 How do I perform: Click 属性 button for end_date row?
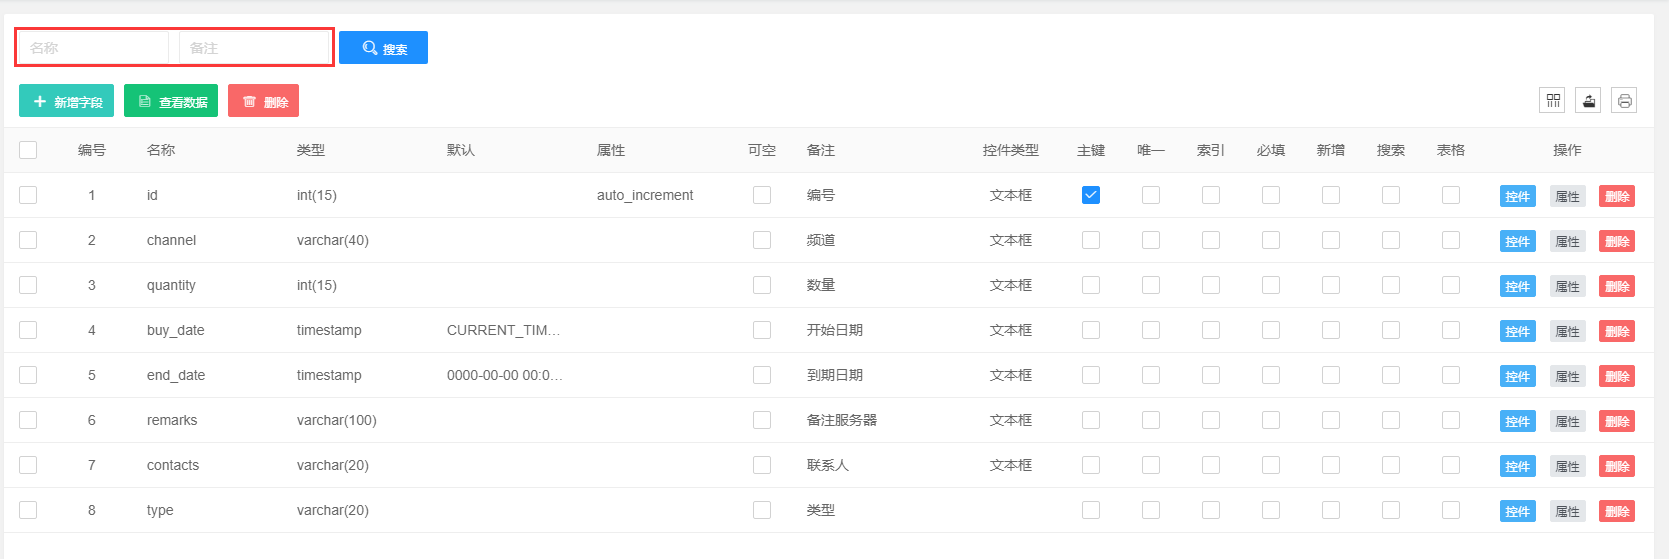(1567, 376)
